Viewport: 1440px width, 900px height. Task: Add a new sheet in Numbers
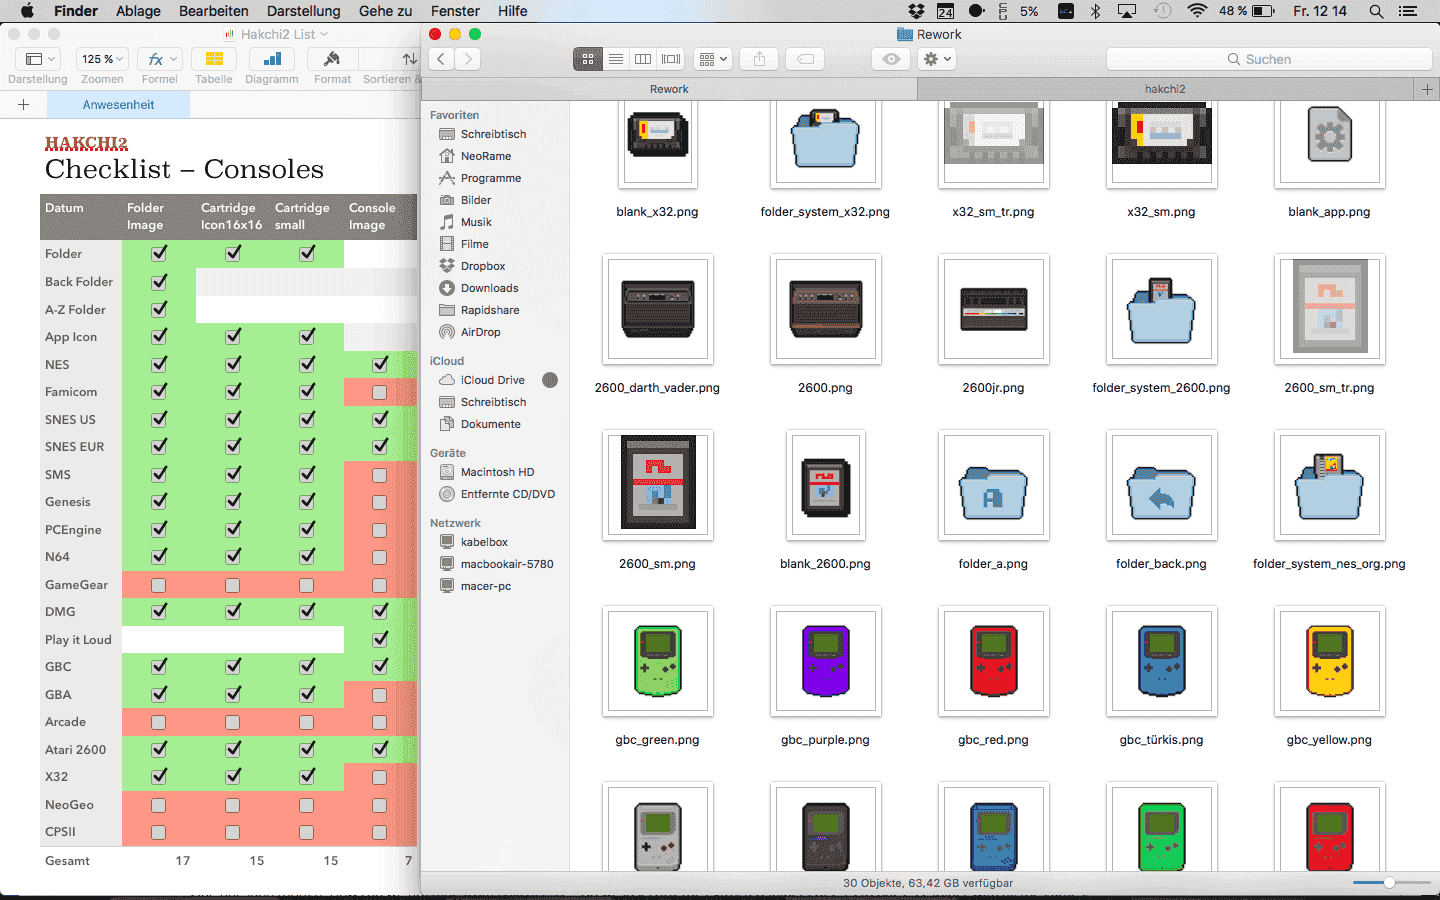(x=24, y=105)
